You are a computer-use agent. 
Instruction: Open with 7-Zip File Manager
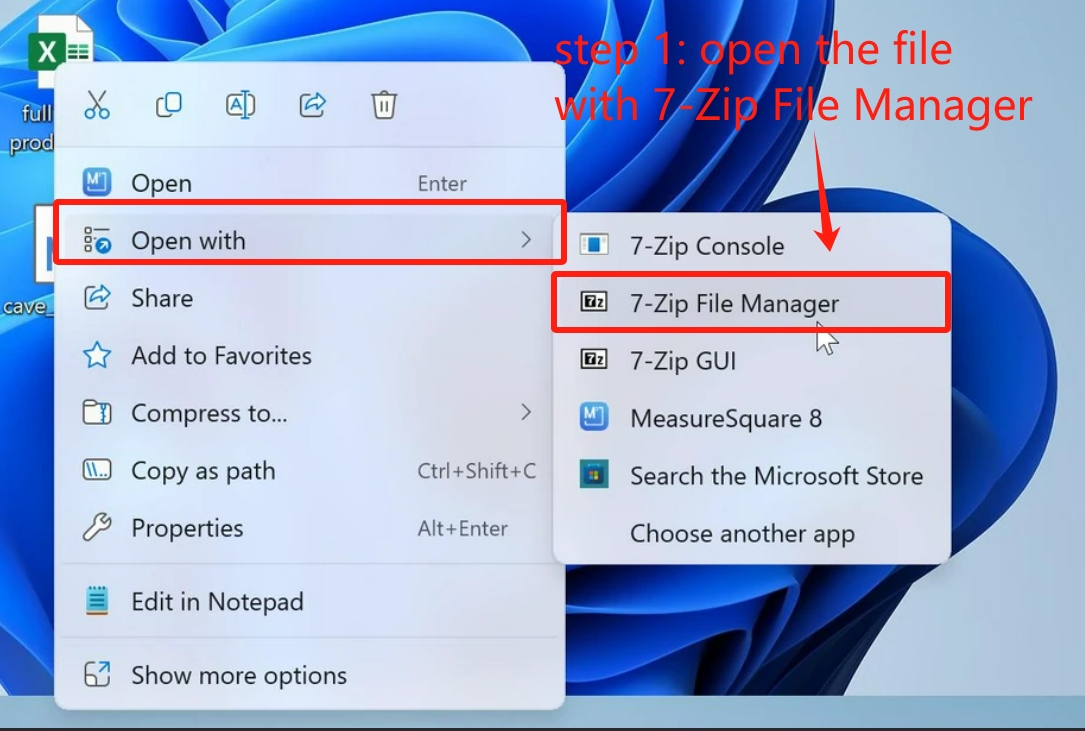751,303
